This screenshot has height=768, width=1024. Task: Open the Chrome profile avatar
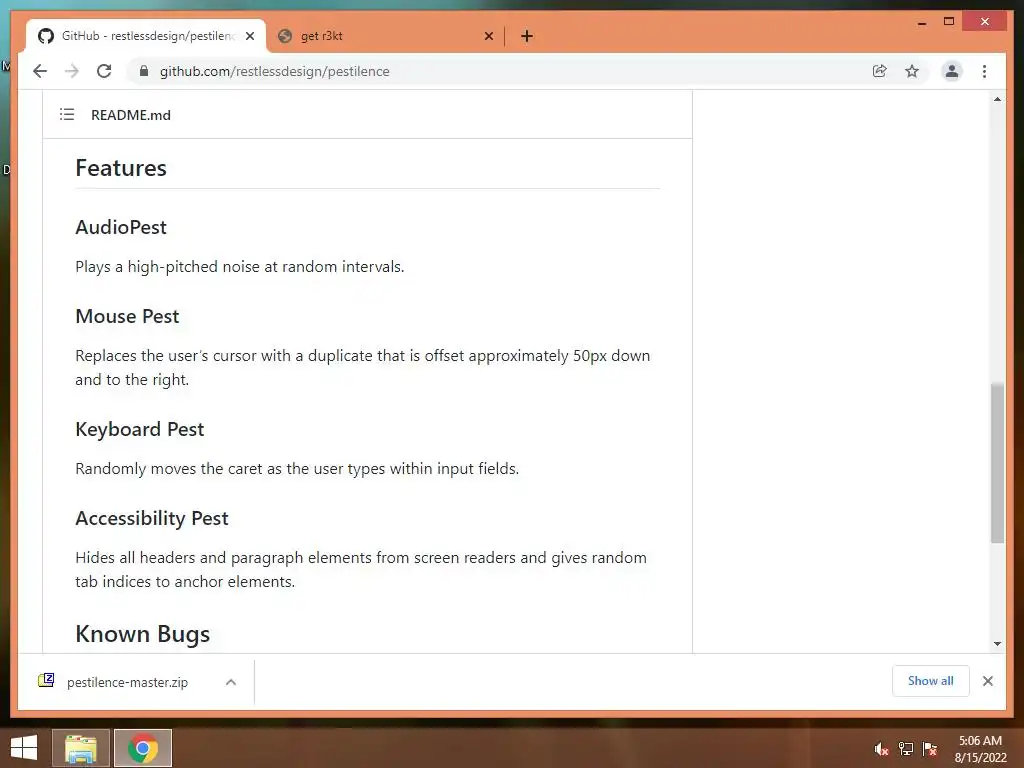(952, 71)
